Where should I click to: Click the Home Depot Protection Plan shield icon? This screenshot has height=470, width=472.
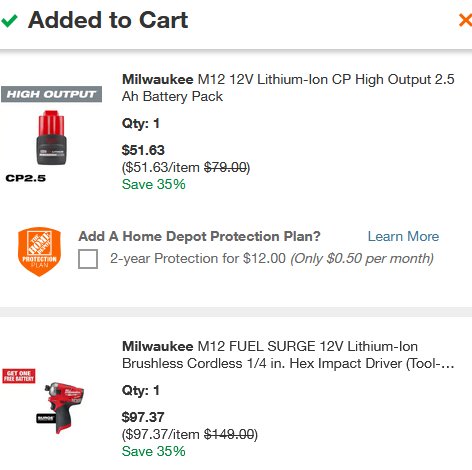tap(39, 252)
